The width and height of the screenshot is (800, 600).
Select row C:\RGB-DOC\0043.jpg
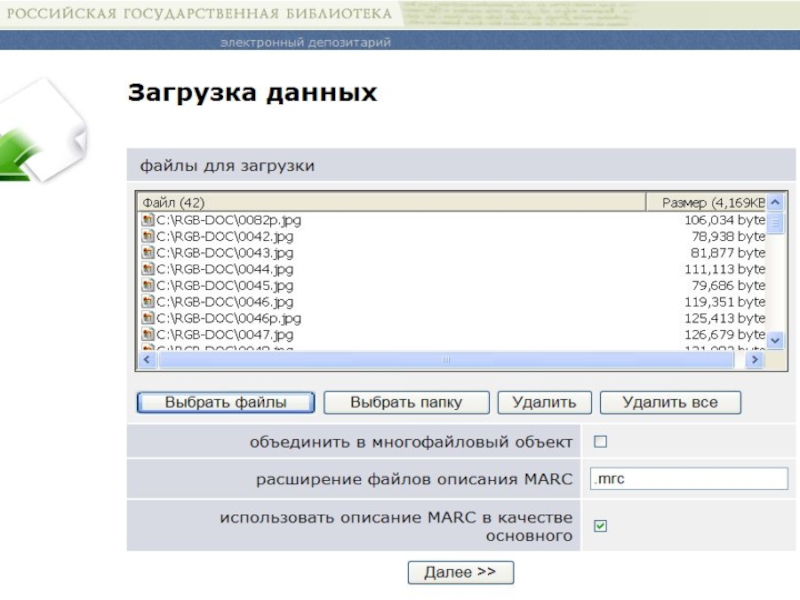[452, 253]
